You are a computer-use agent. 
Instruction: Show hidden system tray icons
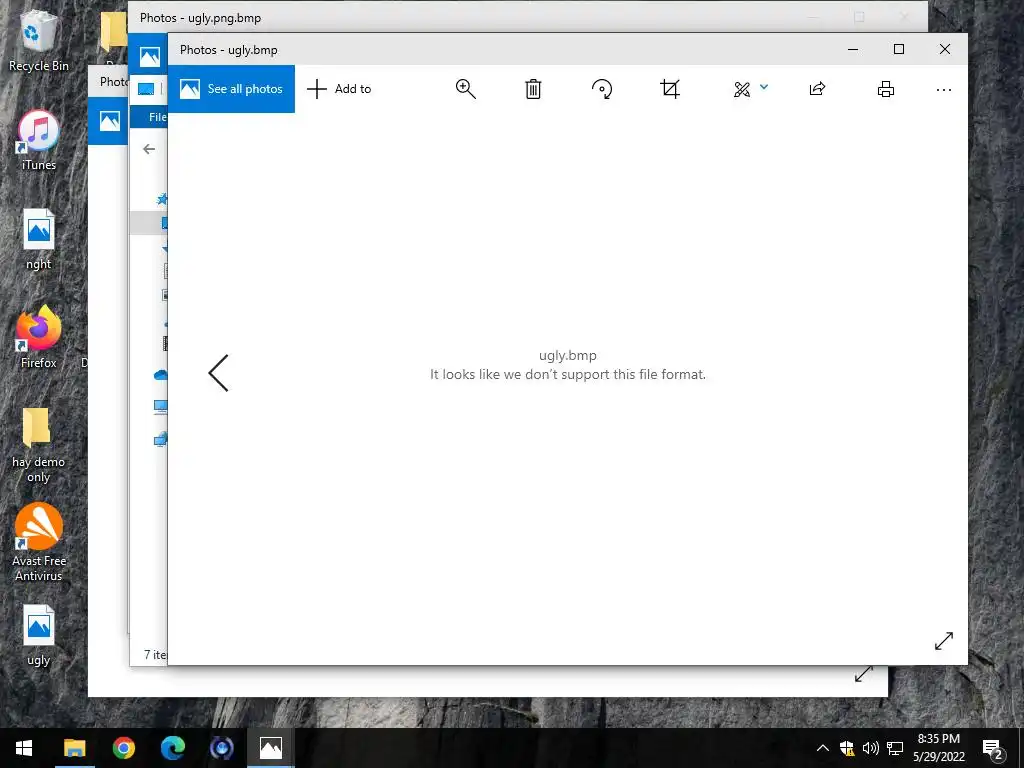823,748
